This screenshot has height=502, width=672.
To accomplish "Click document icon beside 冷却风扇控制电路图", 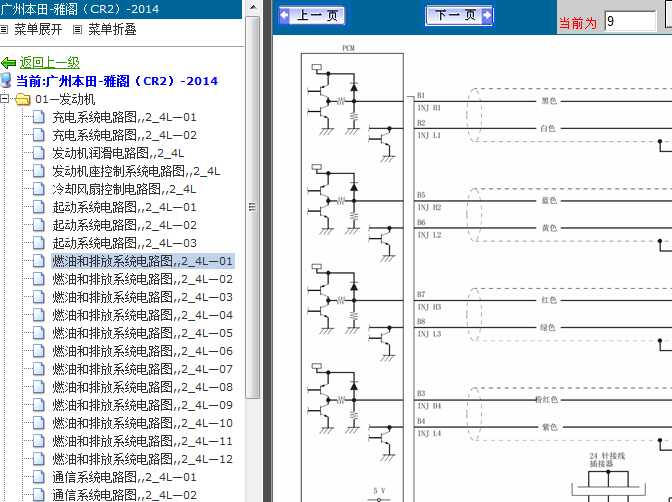I will [x=39, y=189].
